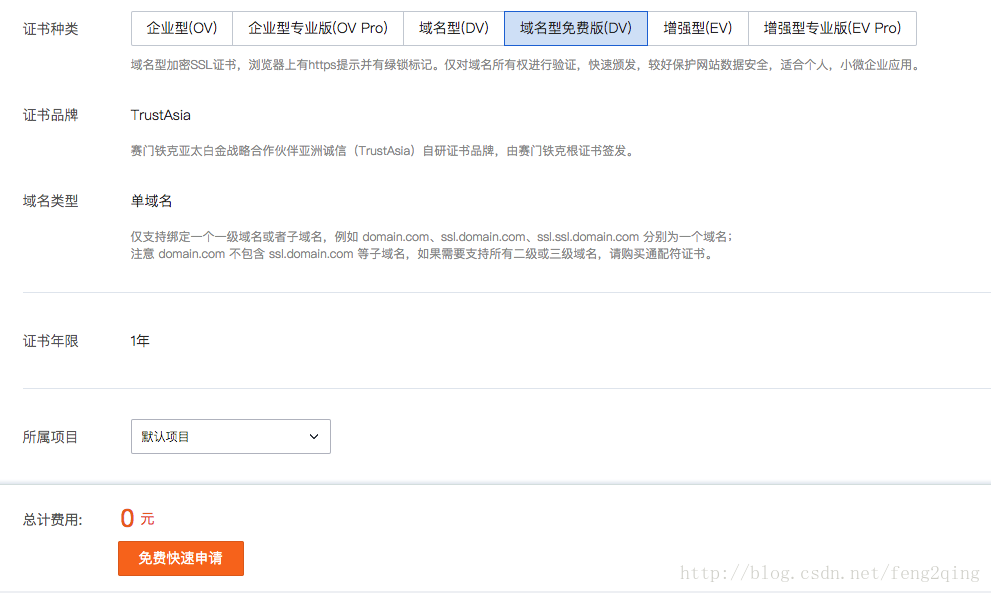
Task: Click the 注意 domain.com 不包含 note line
Action: point(423,254)
